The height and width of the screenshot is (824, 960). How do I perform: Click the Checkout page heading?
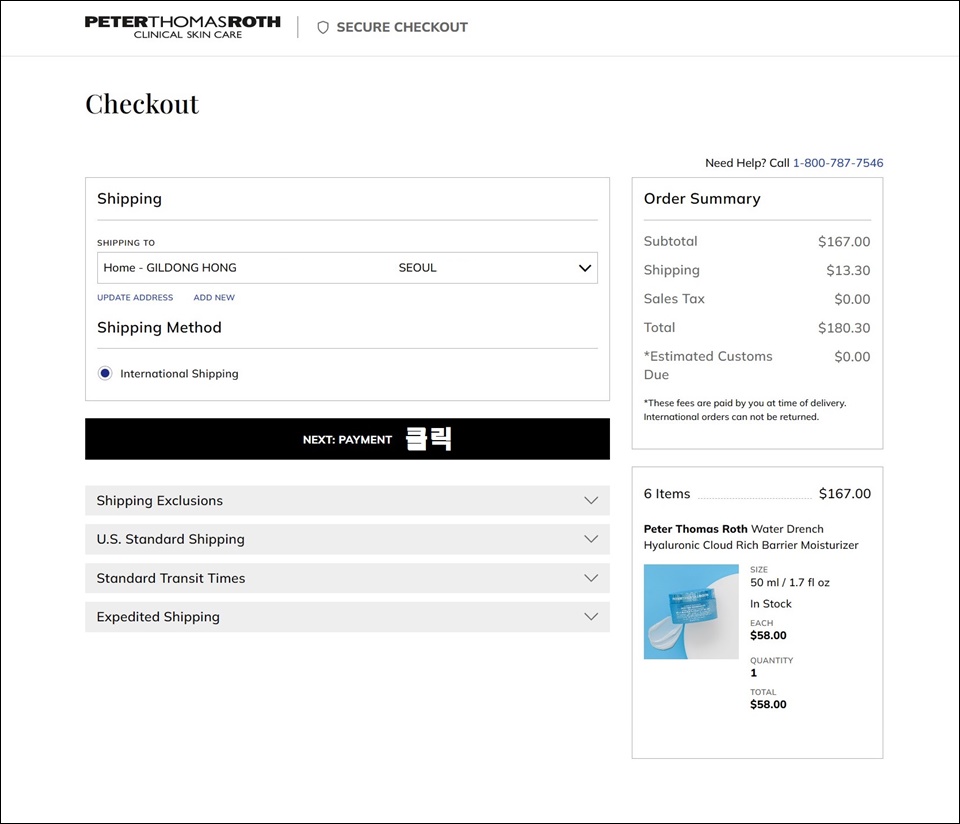click(x=142, y=104)
